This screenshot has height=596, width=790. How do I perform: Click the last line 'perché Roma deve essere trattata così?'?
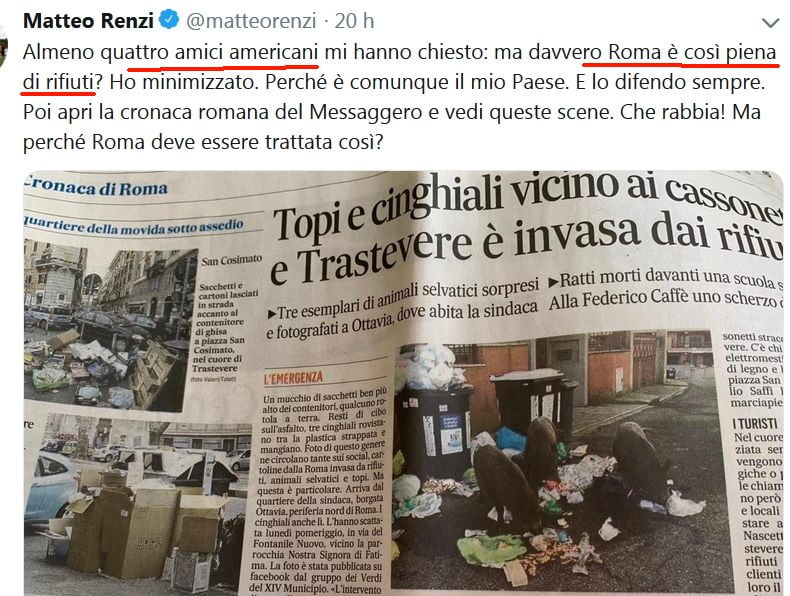pos(204,142)
